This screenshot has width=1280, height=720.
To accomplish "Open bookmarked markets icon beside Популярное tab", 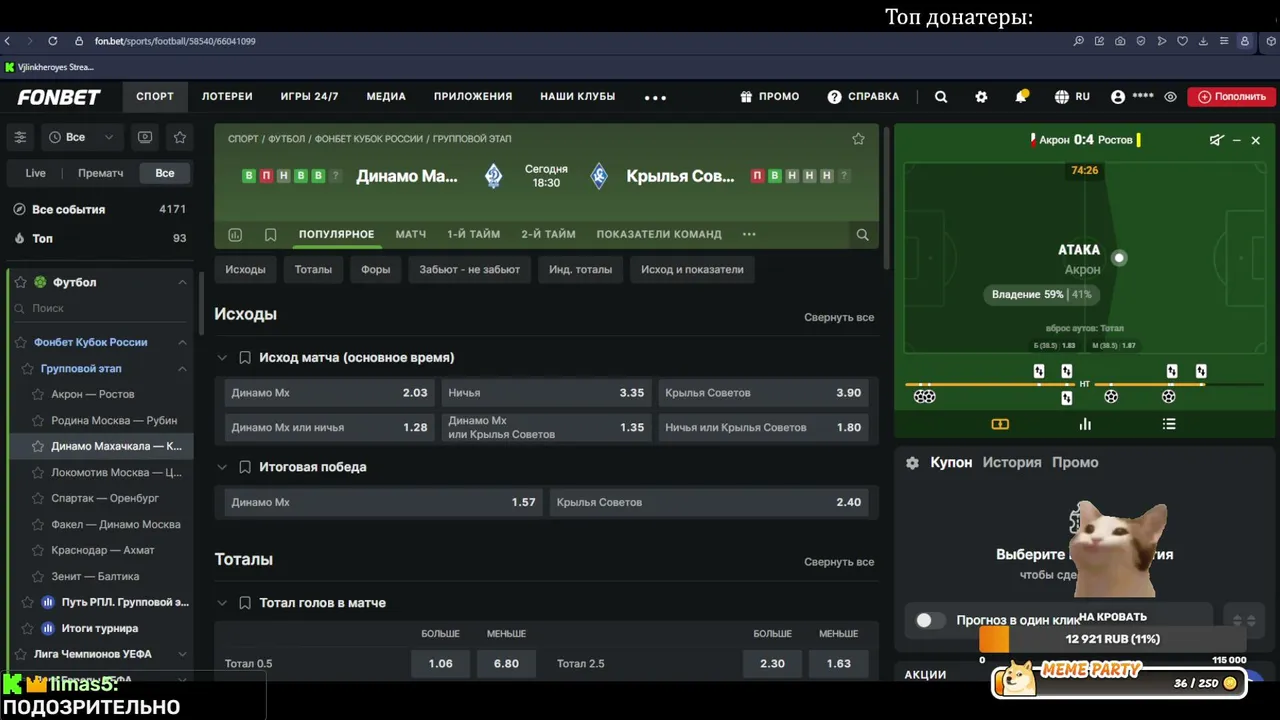I will [270, 234].
